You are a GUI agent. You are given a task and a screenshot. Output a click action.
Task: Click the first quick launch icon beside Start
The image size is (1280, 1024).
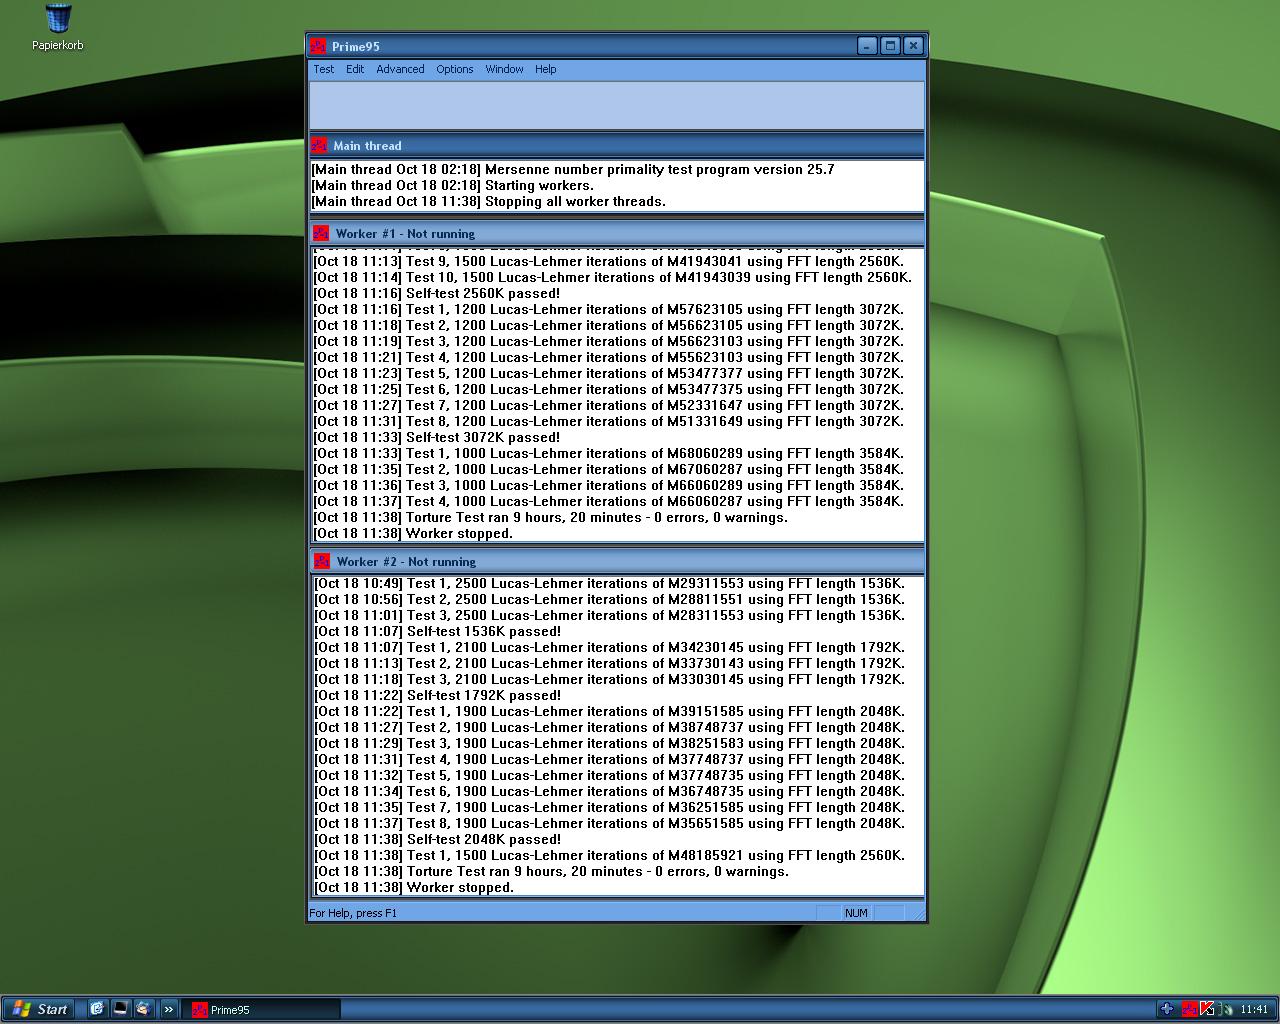point(97,1009)
